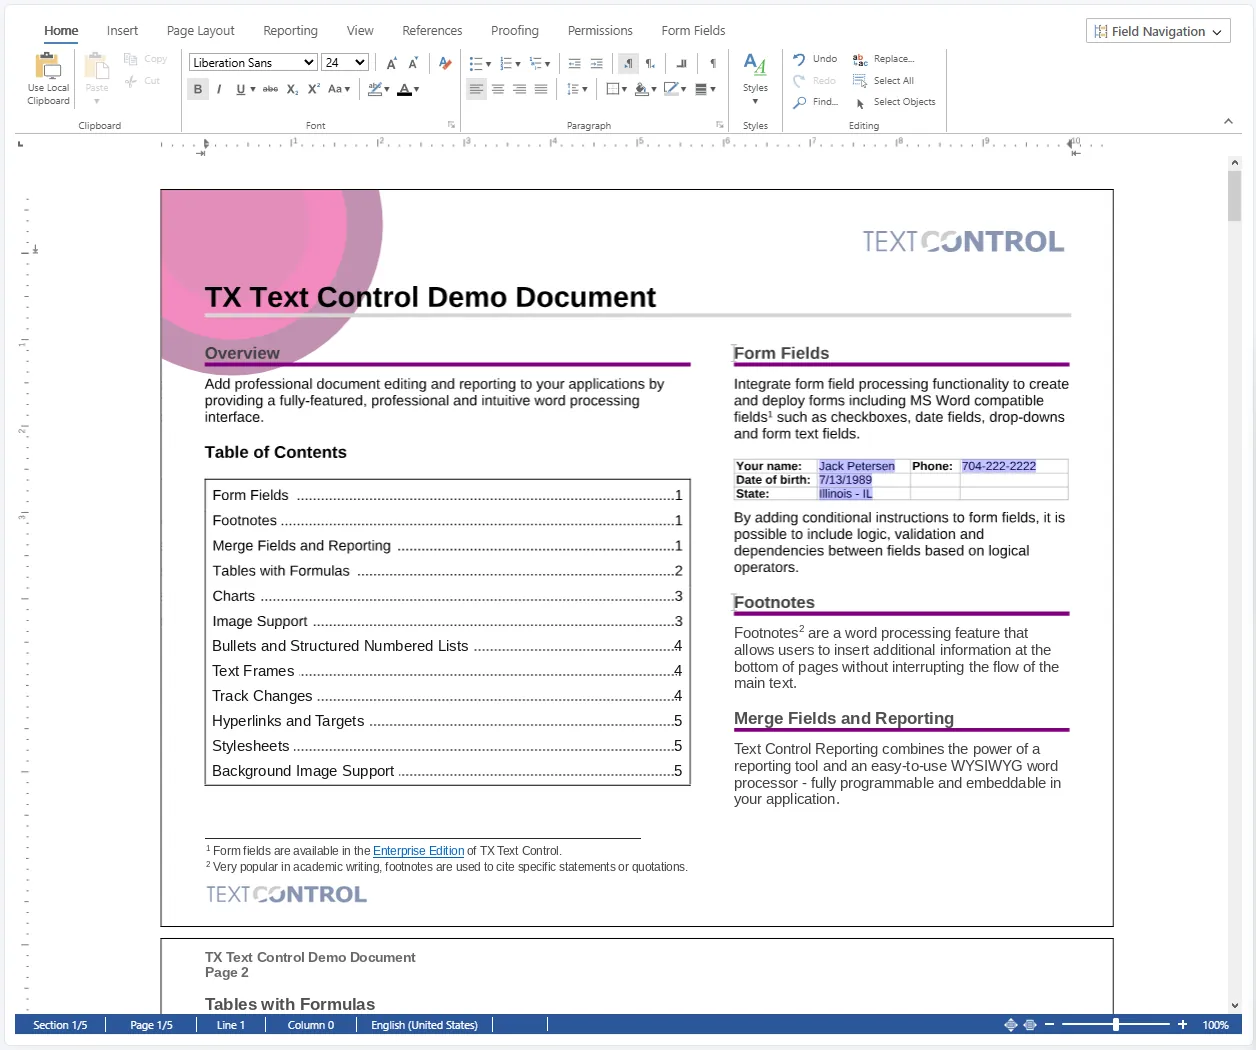Open the Paragraph dialog launcher
Image resolution: width=1256 pixels, height=1050 pixels.
720,125
